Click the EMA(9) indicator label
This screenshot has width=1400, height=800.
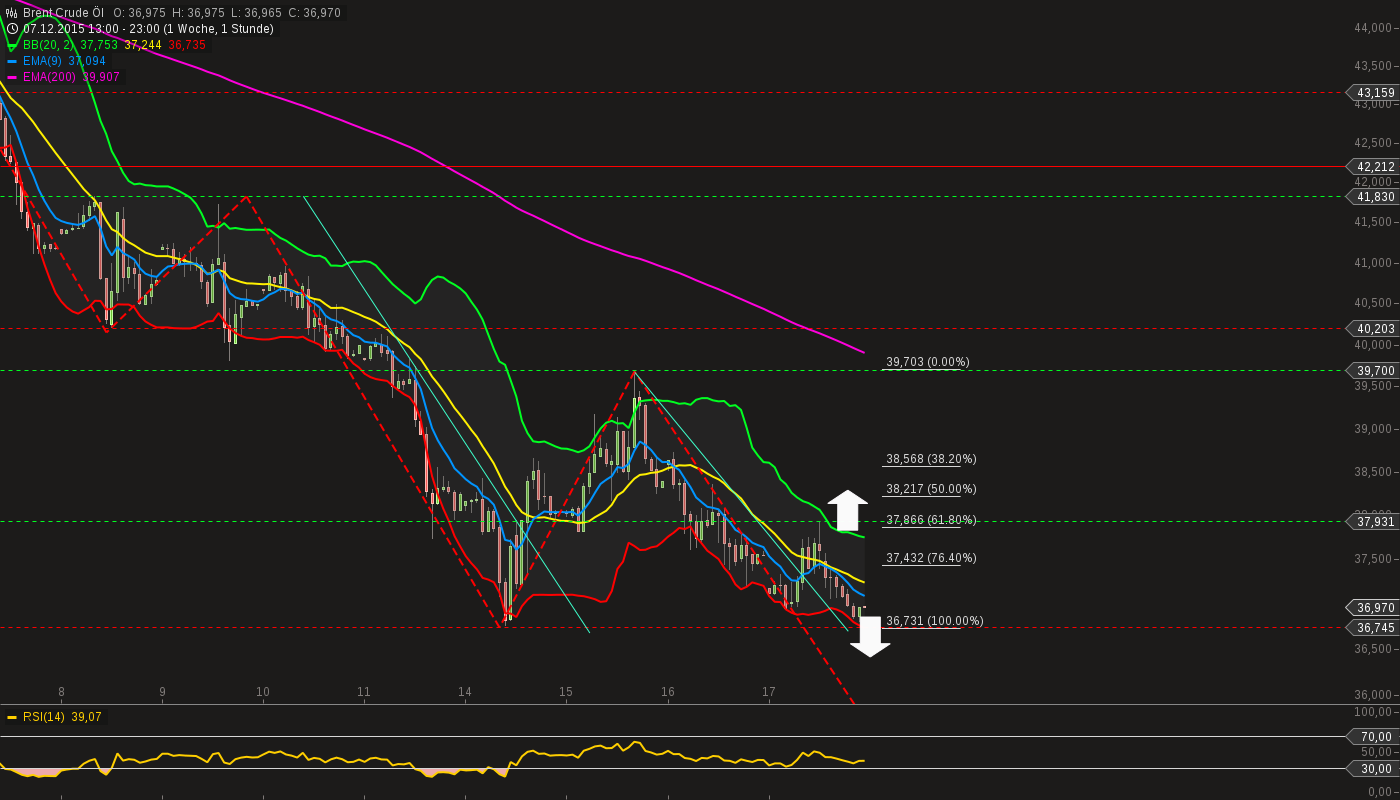pos(43,61)
